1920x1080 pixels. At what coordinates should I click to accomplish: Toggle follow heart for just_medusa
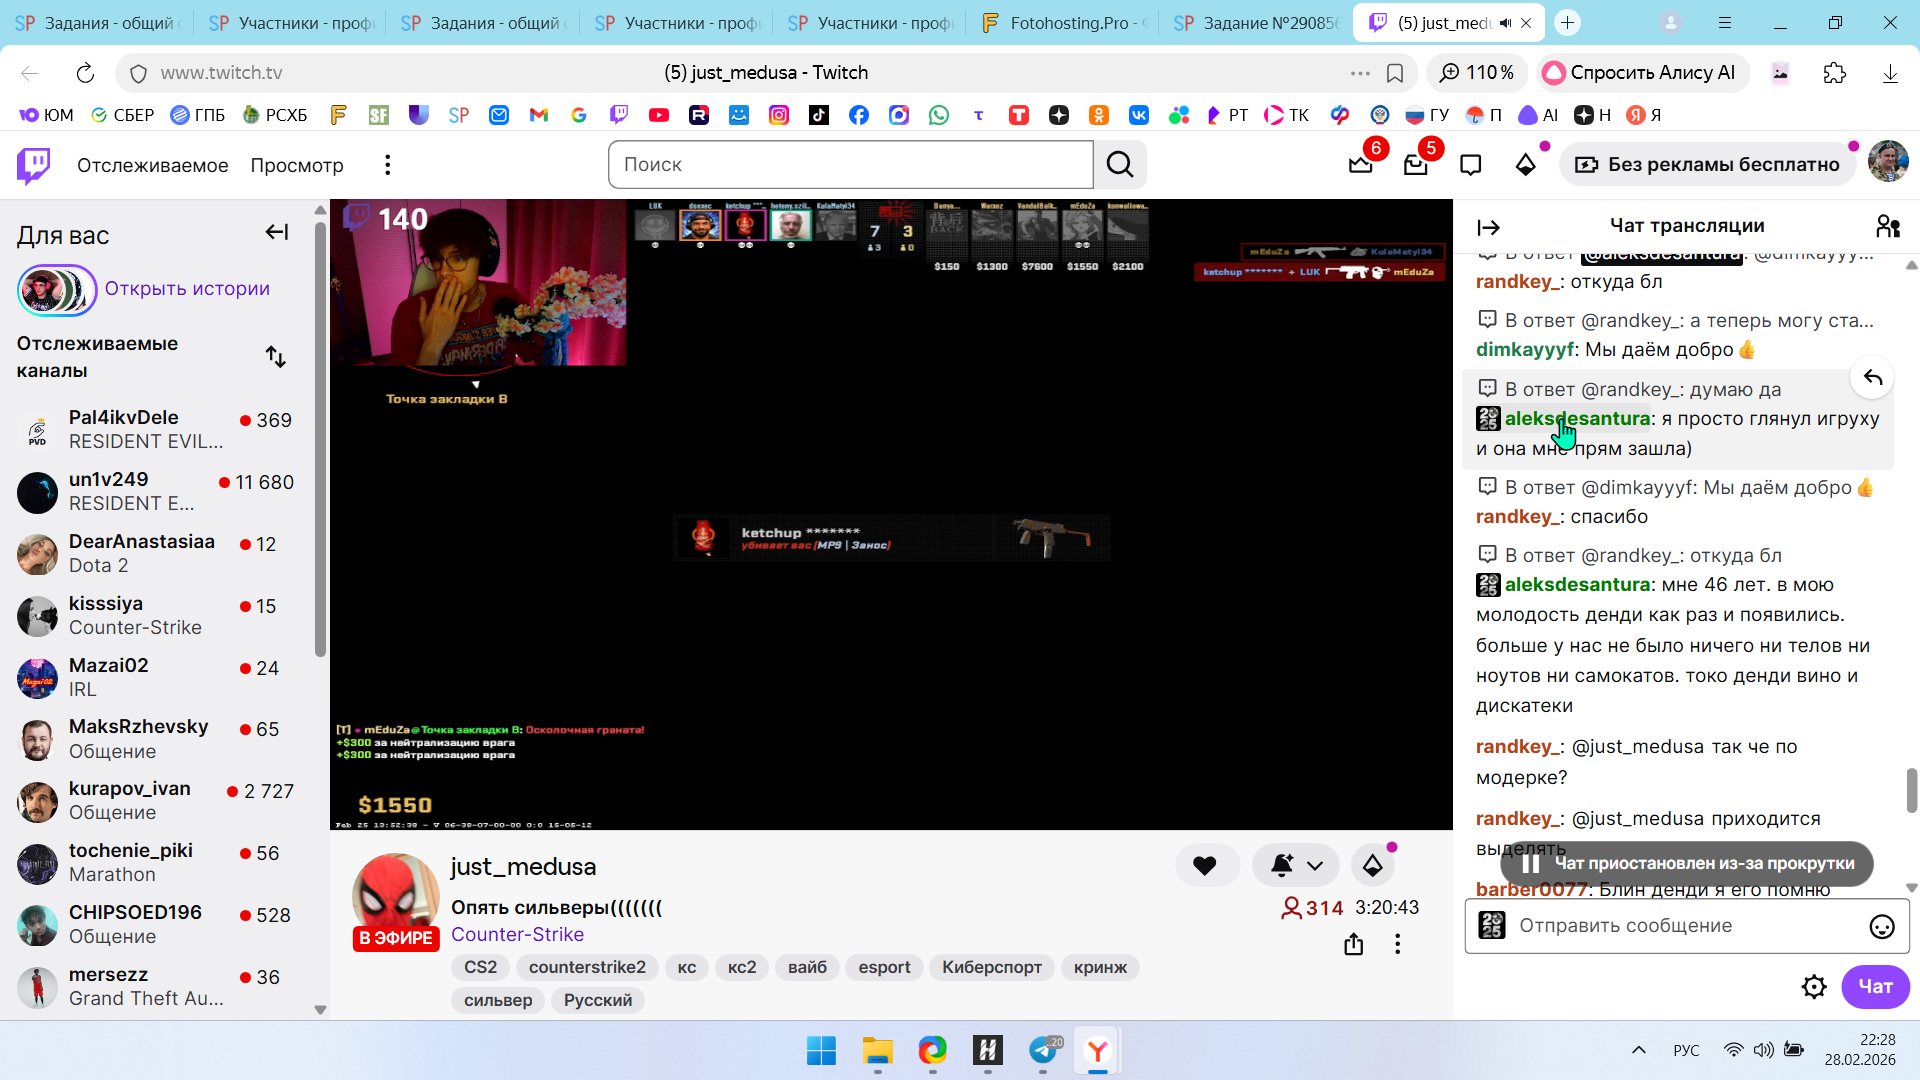point(1205,866)
